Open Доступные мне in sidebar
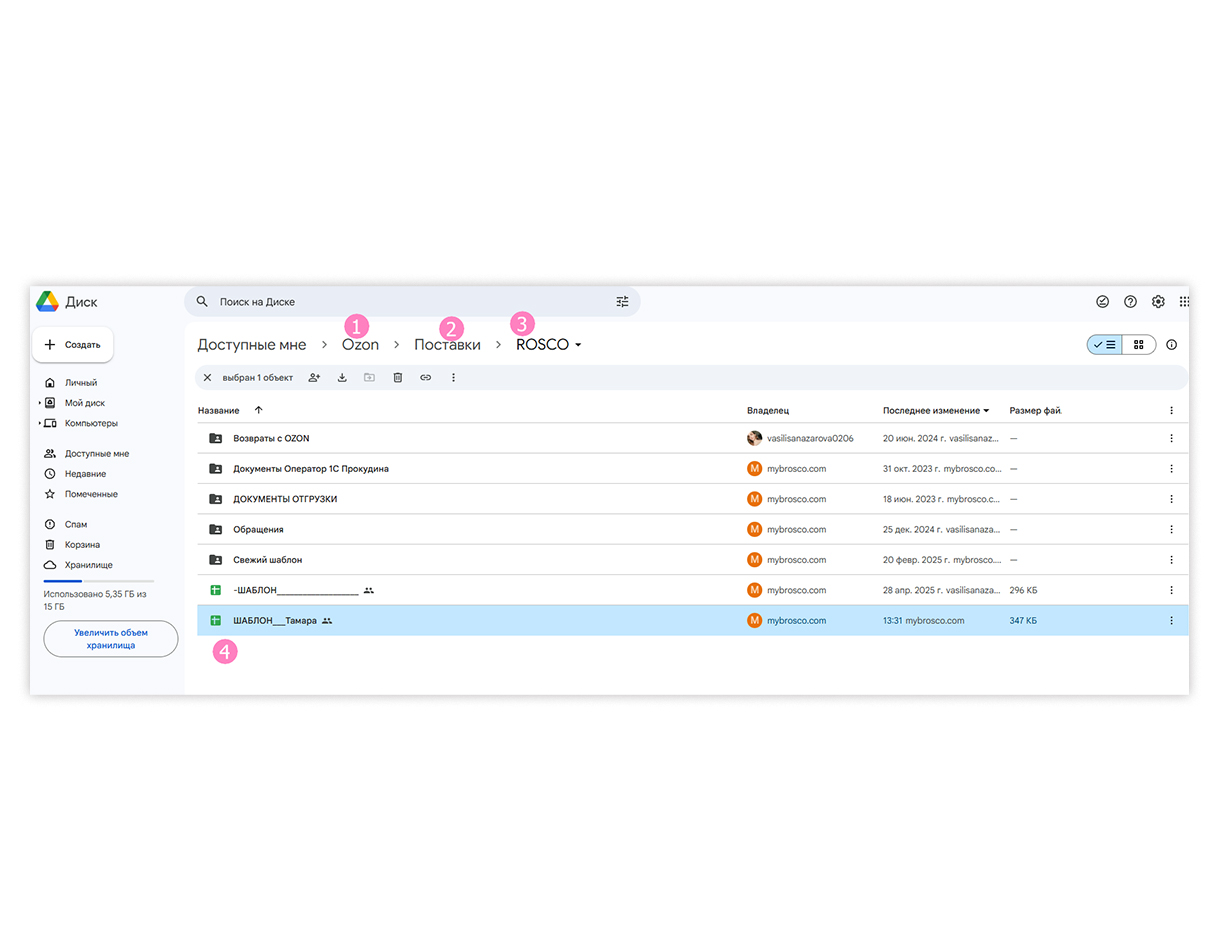The width and height of the screenshot is (1219, 945). coord(97,453)
